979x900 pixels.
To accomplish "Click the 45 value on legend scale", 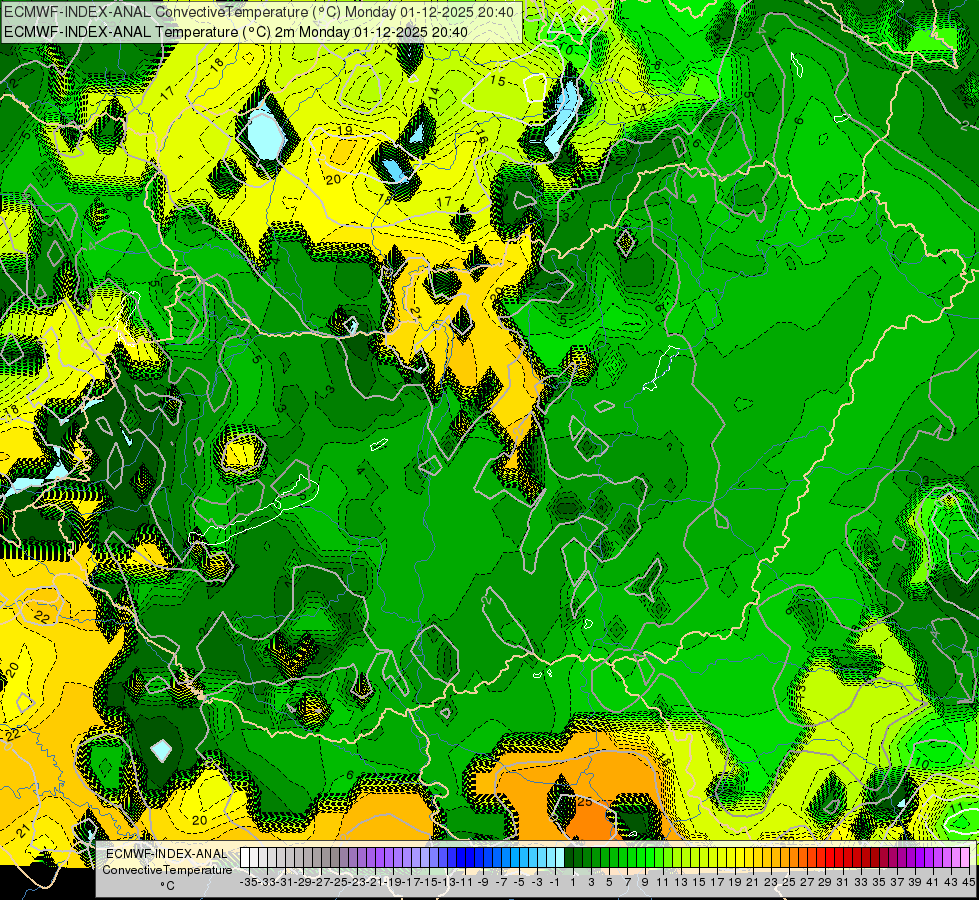I will pyautogui.click(x=968, y=882).
